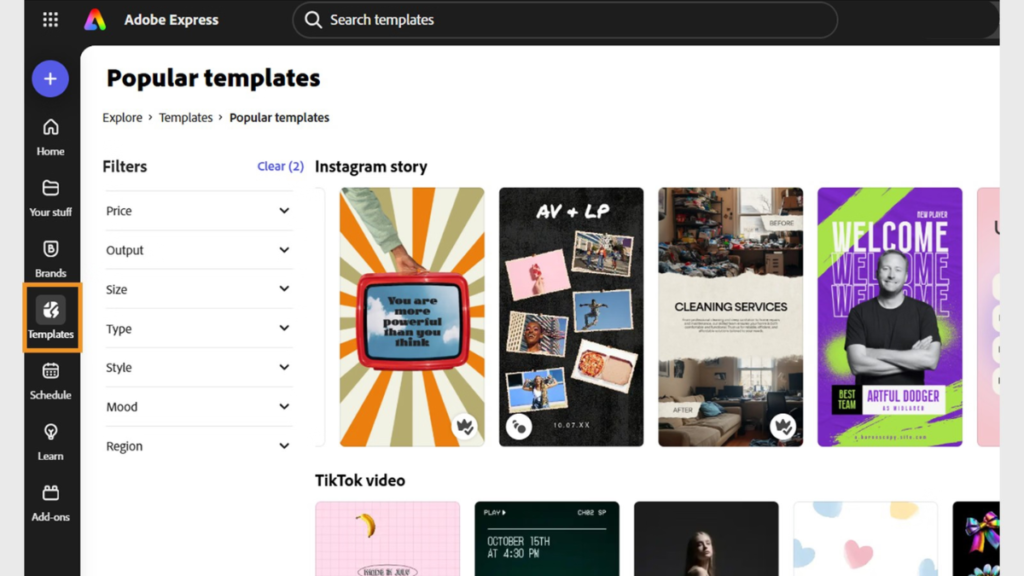
Task: Expand the Type filter
Action: coord(199,328)
